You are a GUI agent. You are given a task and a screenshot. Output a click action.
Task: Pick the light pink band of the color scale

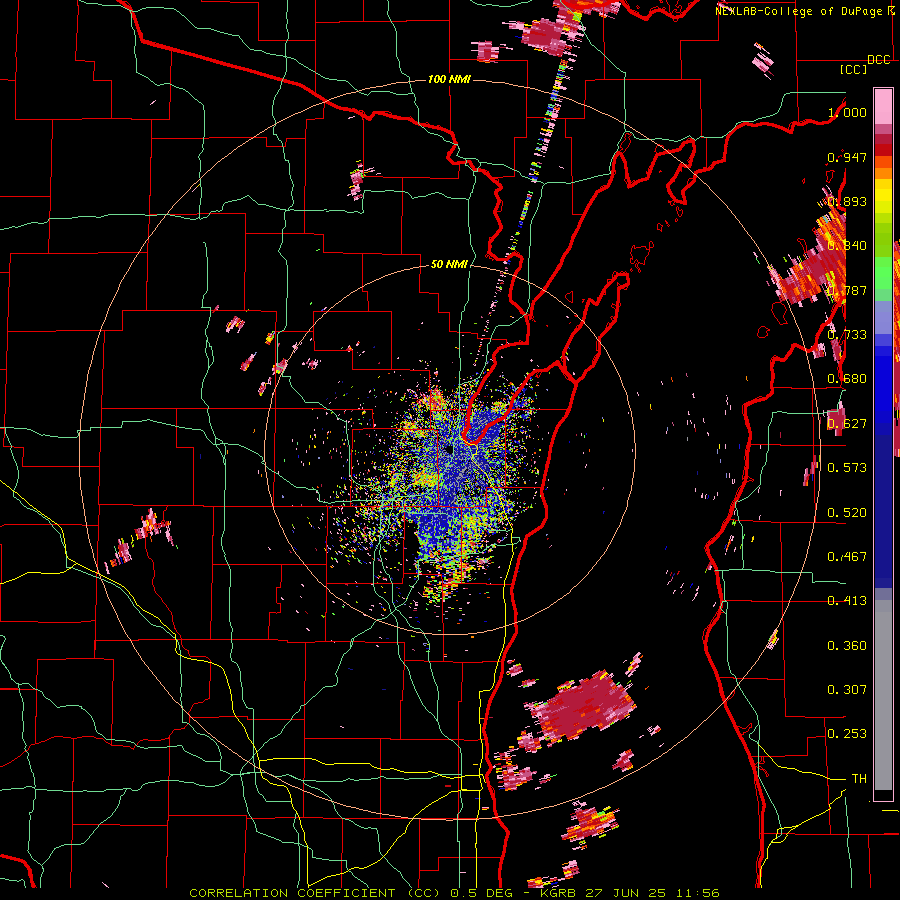(x=883, y=107)
